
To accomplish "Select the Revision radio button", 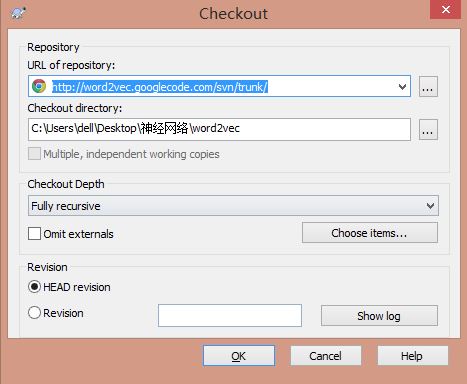I will [x=35, y=313].
